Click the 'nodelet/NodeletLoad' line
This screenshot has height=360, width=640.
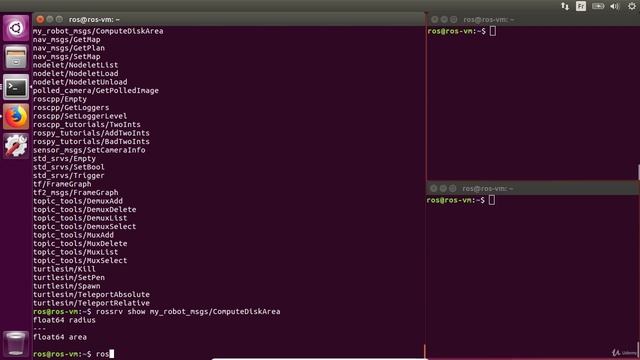[x=76, y=73]
